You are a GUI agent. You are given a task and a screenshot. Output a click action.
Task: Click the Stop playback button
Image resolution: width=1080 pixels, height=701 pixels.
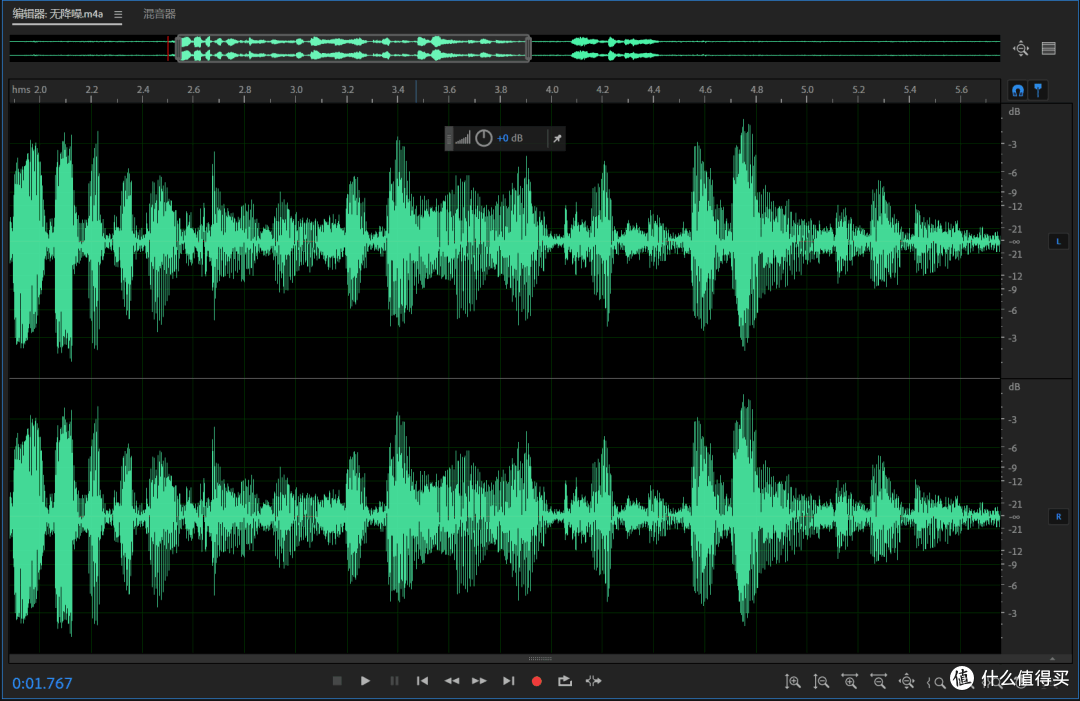click(337, 681)
